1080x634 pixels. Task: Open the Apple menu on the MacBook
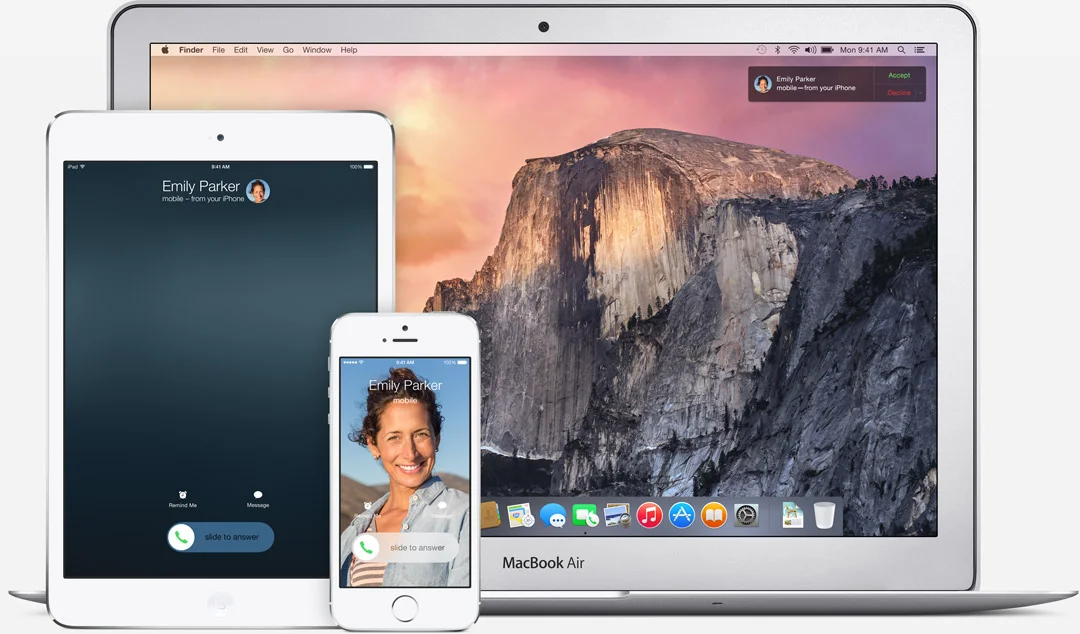(x=165, y=50)
